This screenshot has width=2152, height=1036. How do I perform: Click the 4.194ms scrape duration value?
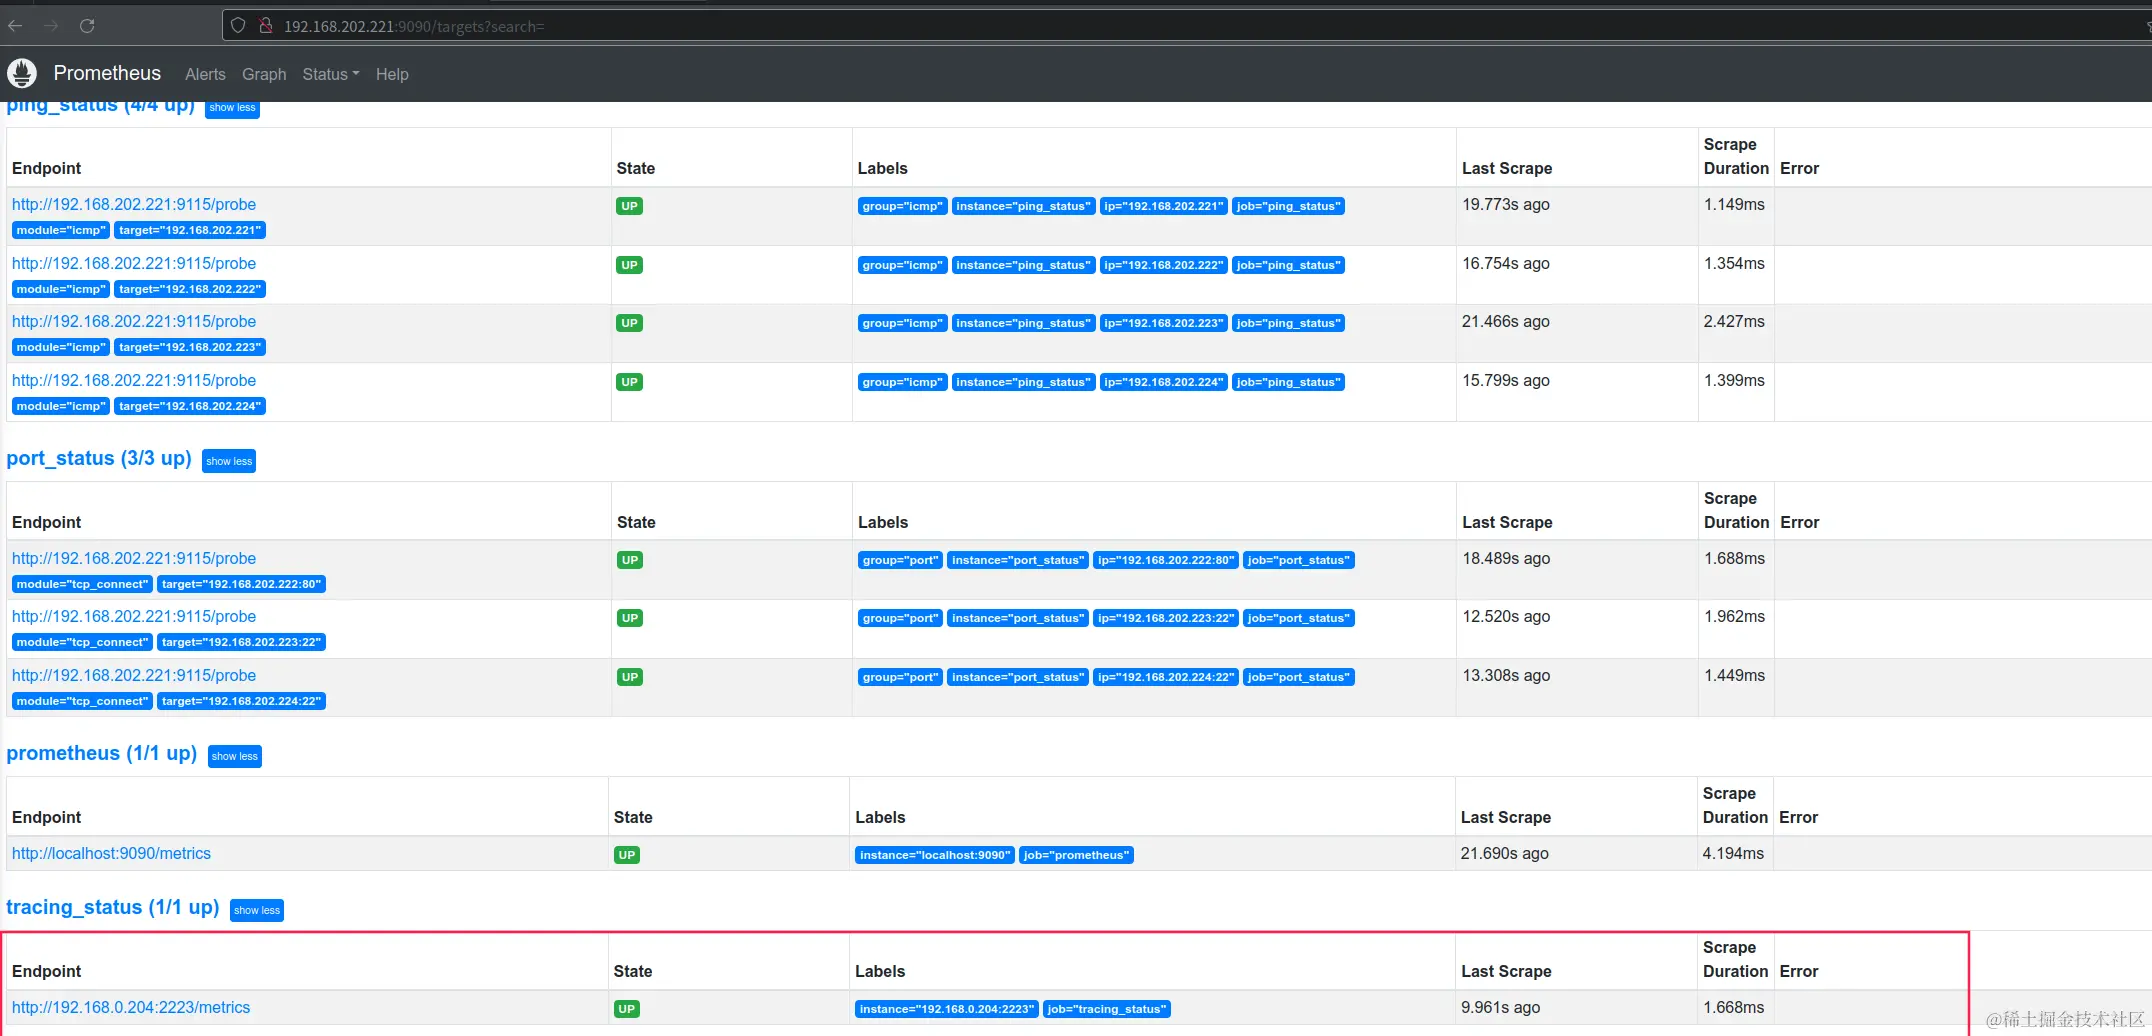[x=1733, y=853]
